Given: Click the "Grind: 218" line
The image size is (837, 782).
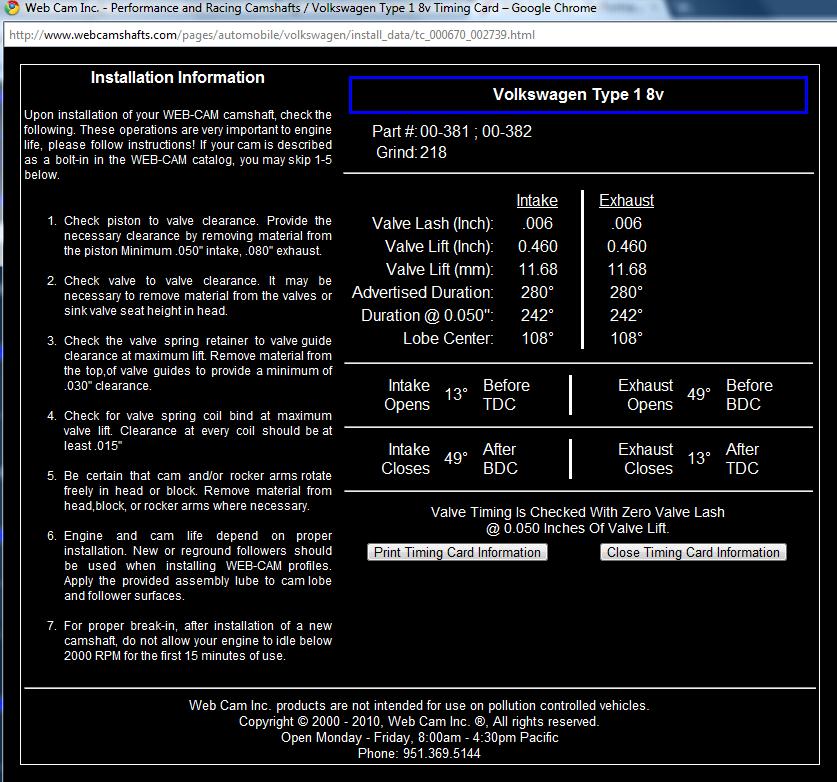Looking at the screenshot, I should click(411, 153).
